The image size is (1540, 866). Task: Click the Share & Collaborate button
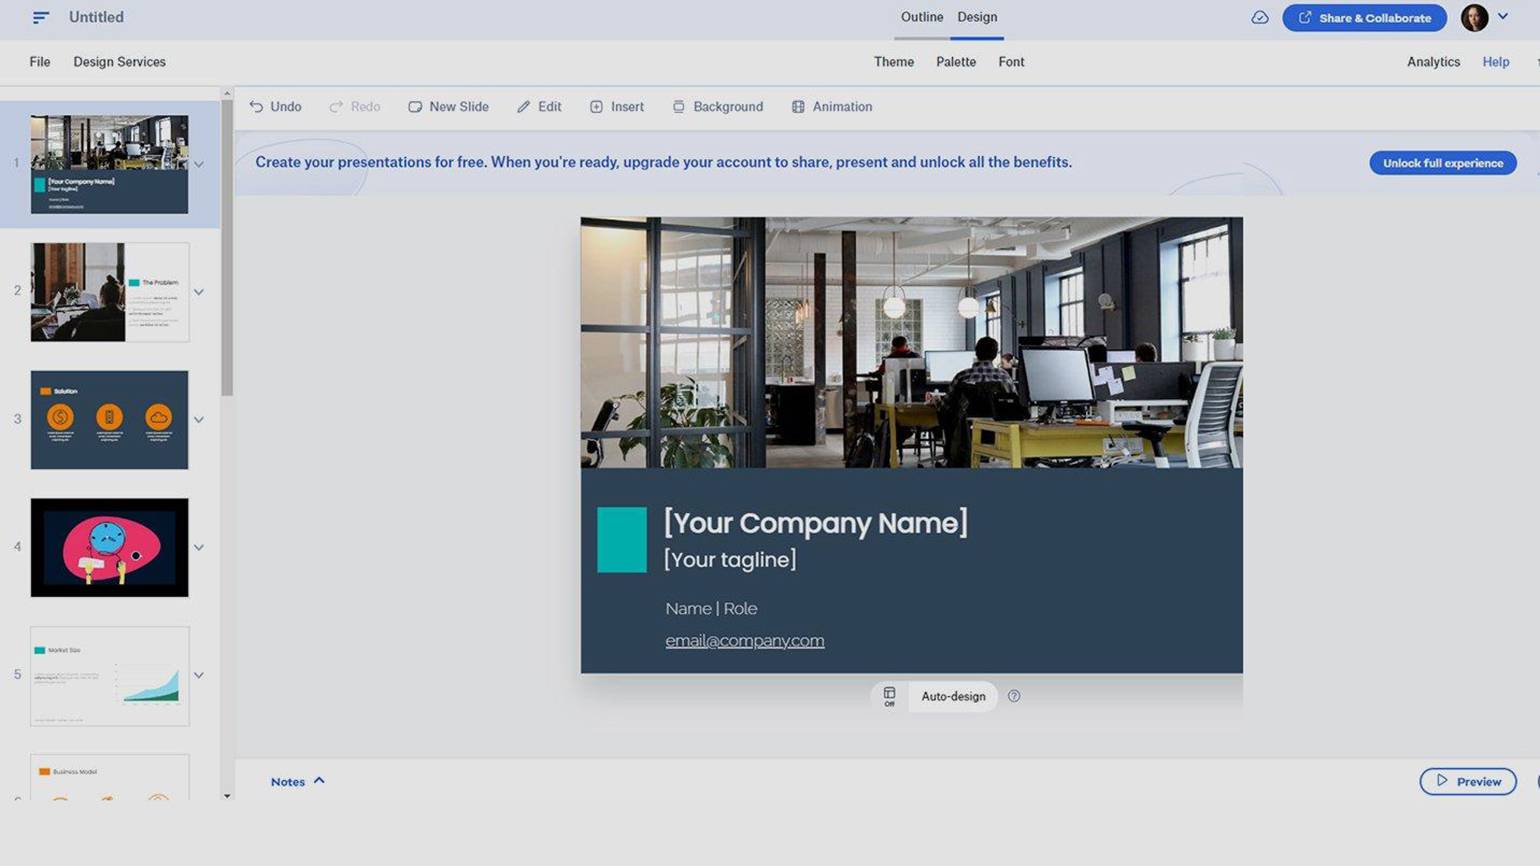pos(1364,18)
